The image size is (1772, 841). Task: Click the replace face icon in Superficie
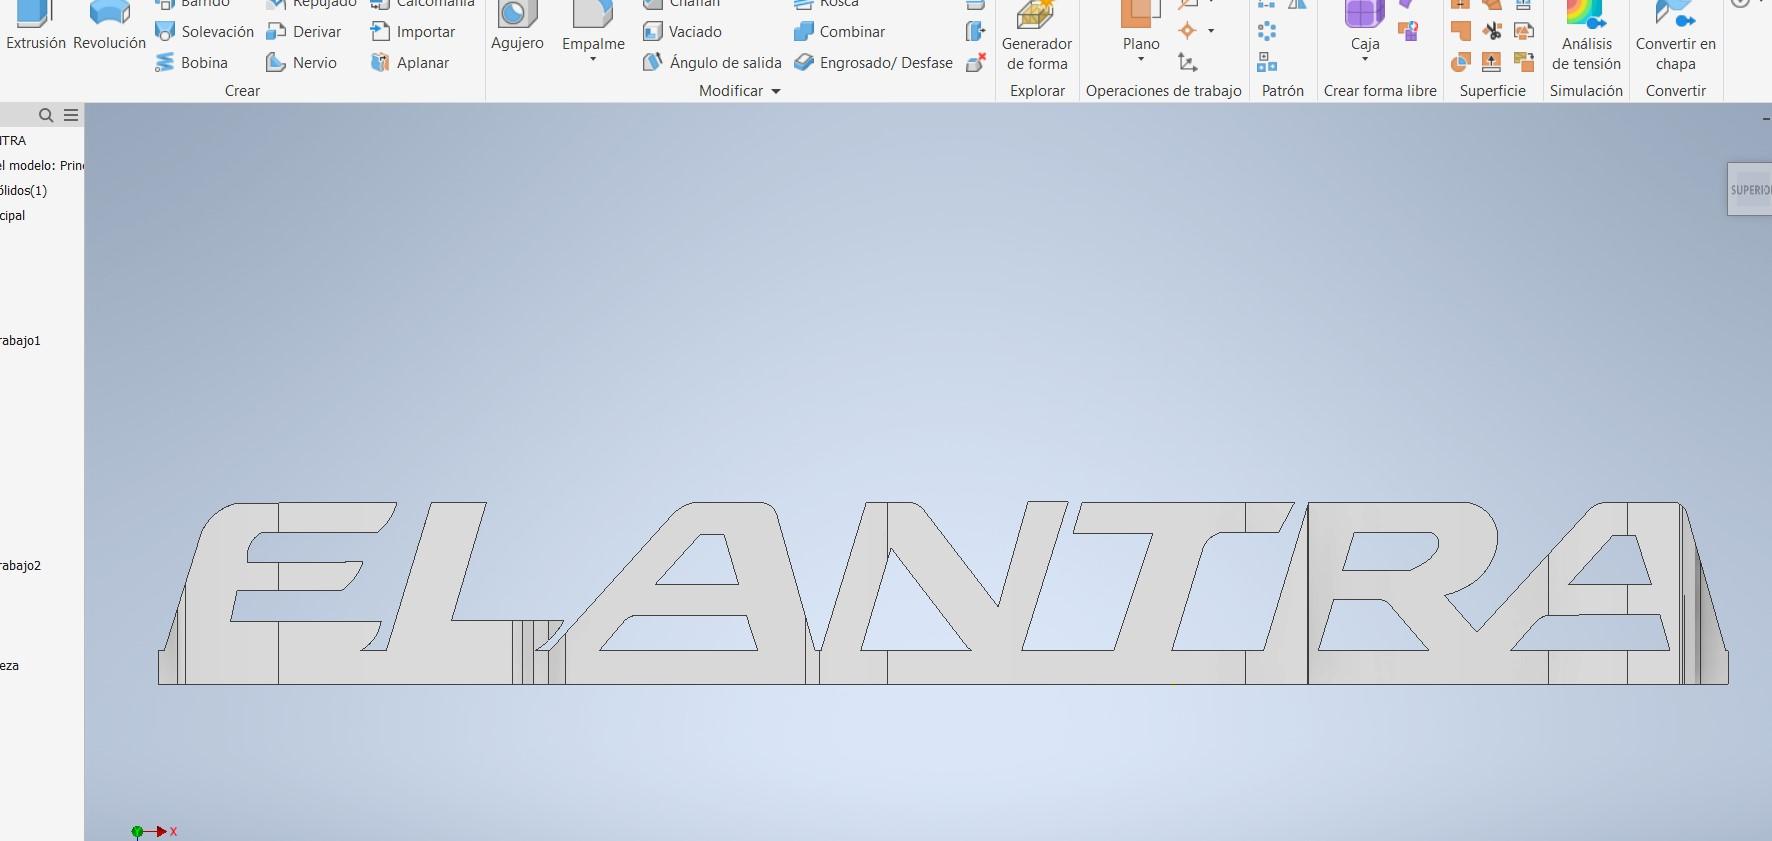tap(1524, 63)
